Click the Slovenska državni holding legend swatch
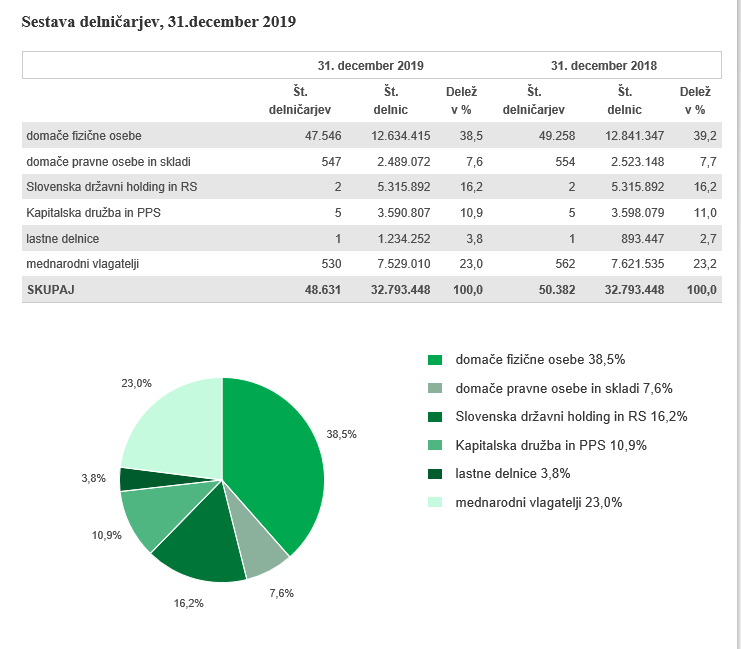 tap(435, 417)
